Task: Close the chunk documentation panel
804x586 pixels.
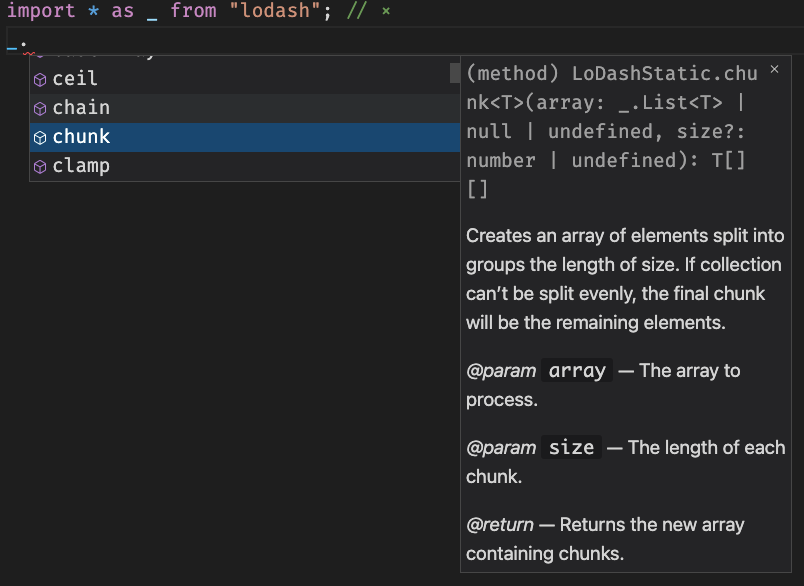Action: (x=774, y=69)
